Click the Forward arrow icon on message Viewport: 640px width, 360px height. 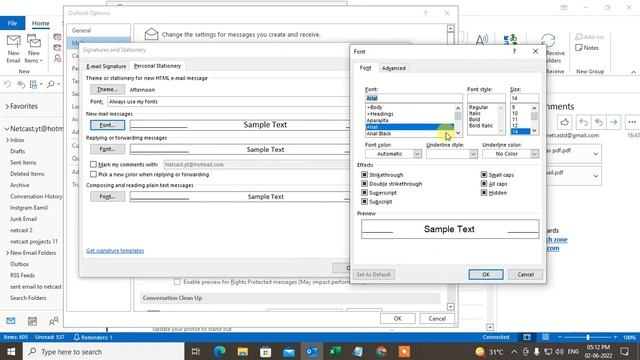(x=613, y=122)
